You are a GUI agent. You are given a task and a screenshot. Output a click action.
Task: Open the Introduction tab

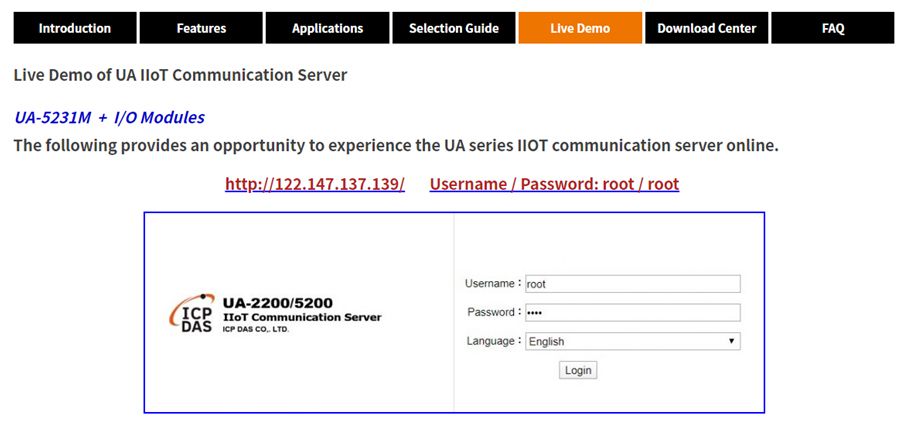click(x=75, y=28)
